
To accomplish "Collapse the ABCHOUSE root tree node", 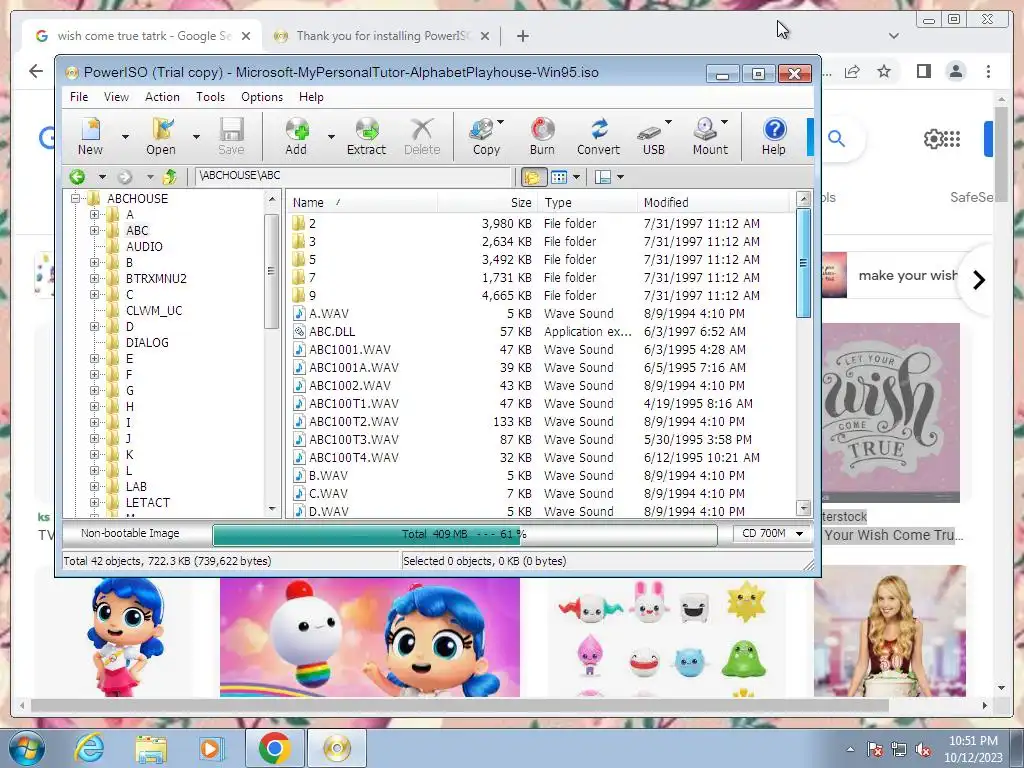I will [76, 199].
